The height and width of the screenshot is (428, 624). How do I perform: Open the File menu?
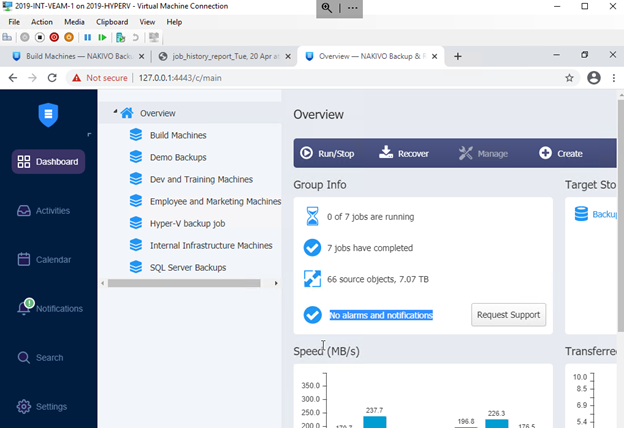coord(14,22)
